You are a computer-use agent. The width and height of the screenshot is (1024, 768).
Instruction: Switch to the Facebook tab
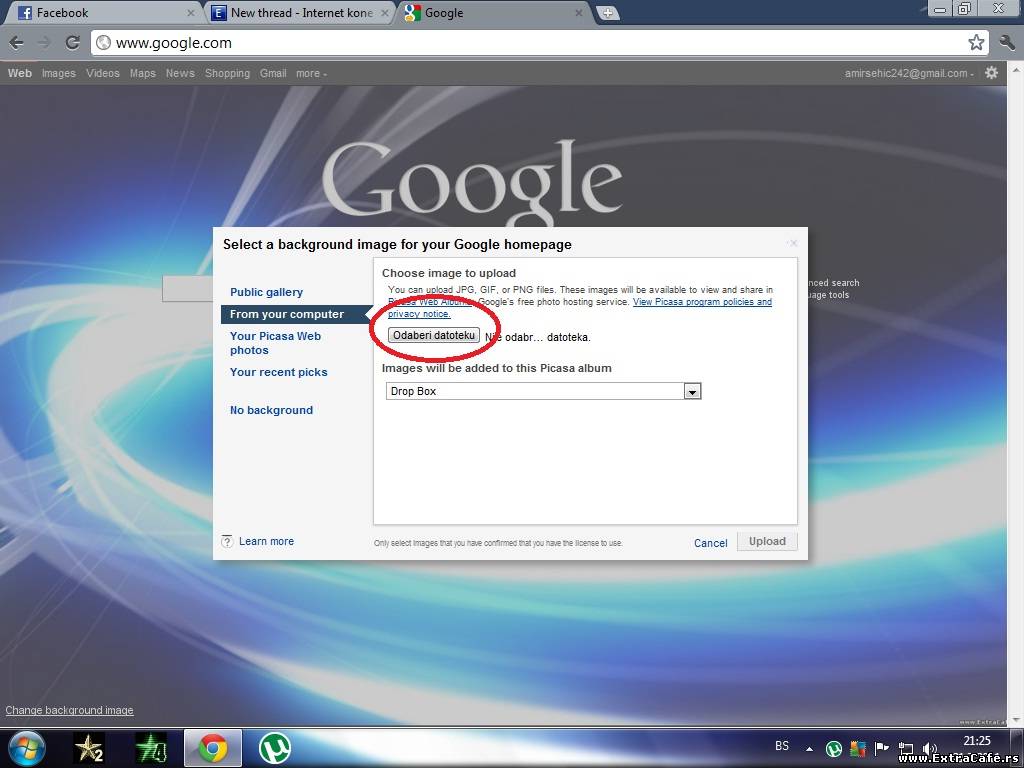(100, 13)
